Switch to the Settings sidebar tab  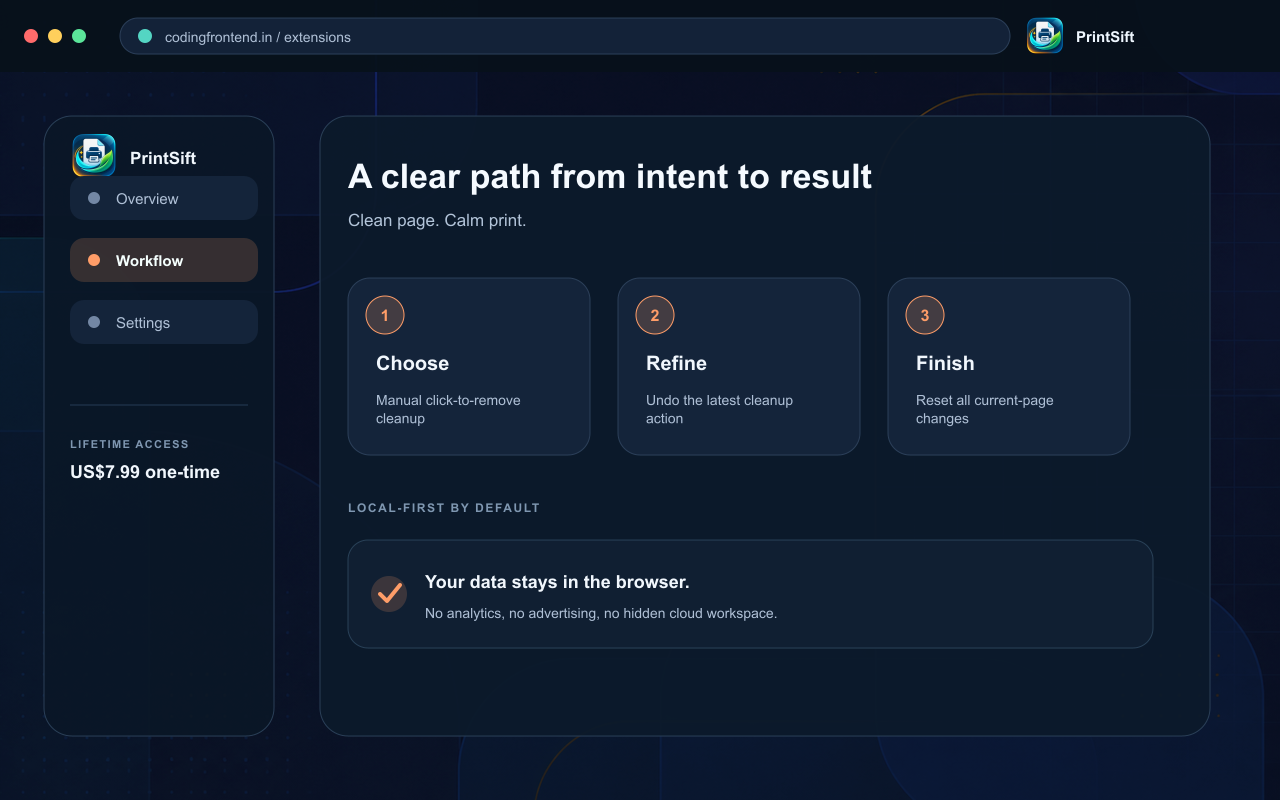(164, 322)
